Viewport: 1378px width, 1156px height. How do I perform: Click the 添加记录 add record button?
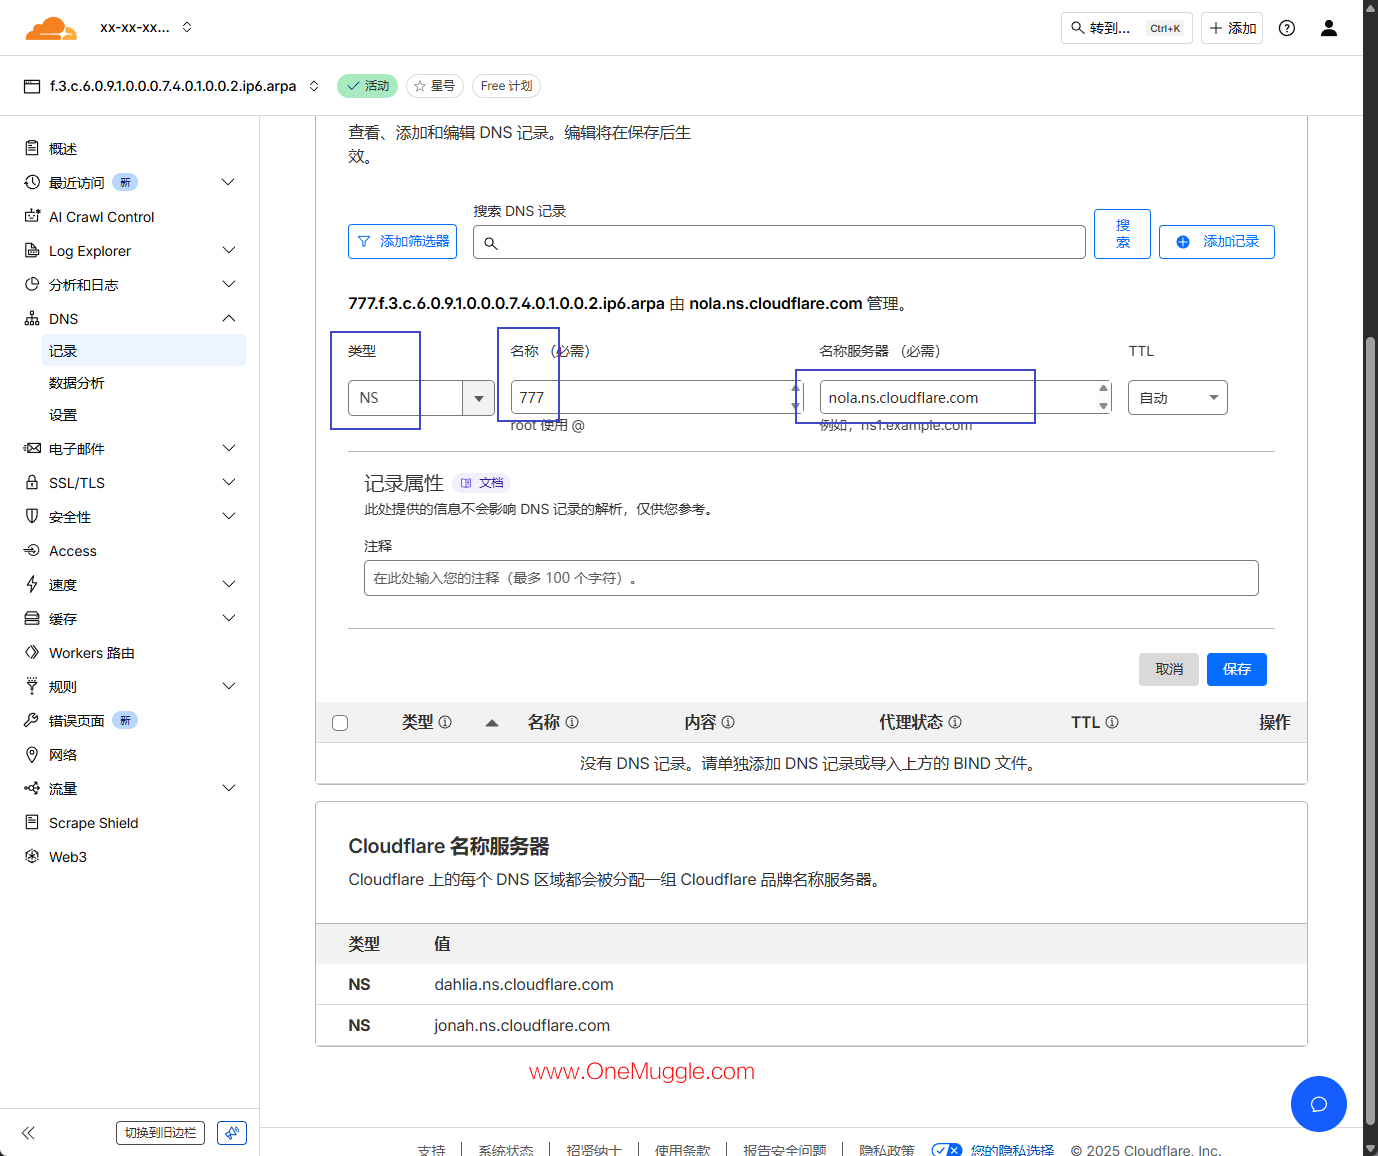[x=1217, y=242]
